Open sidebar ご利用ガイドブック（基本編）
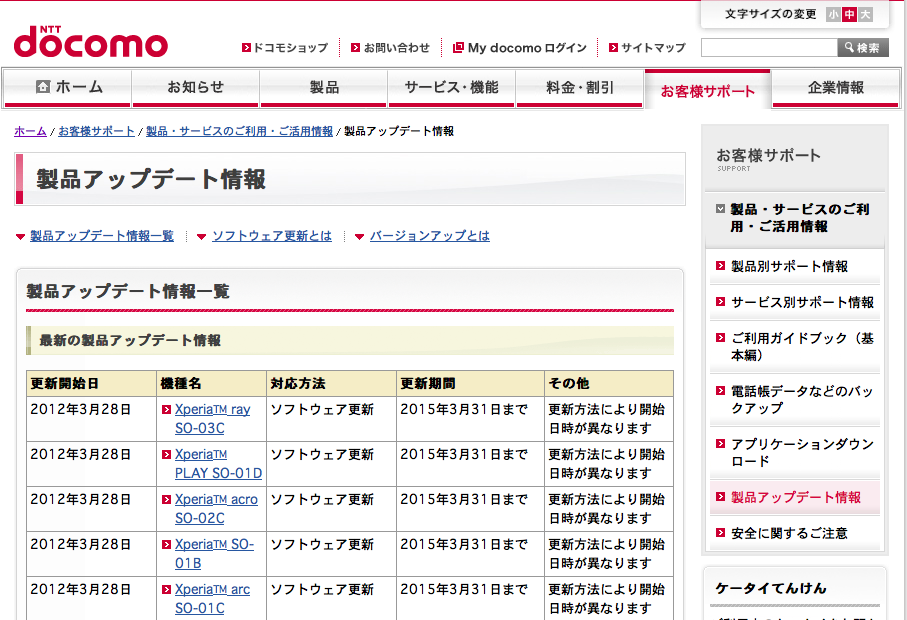 tap(802, 346)
